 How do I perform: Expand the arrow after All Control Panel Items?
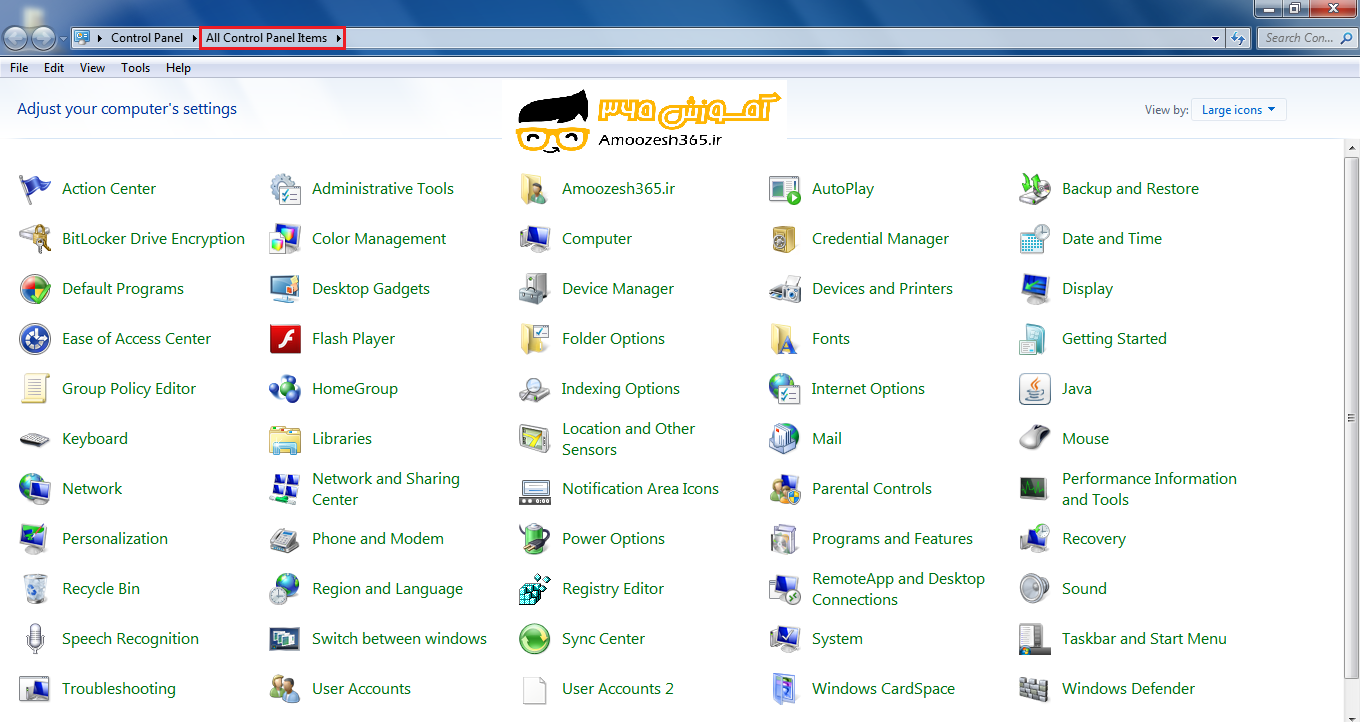pyautogui.click(x=339, y=38)
